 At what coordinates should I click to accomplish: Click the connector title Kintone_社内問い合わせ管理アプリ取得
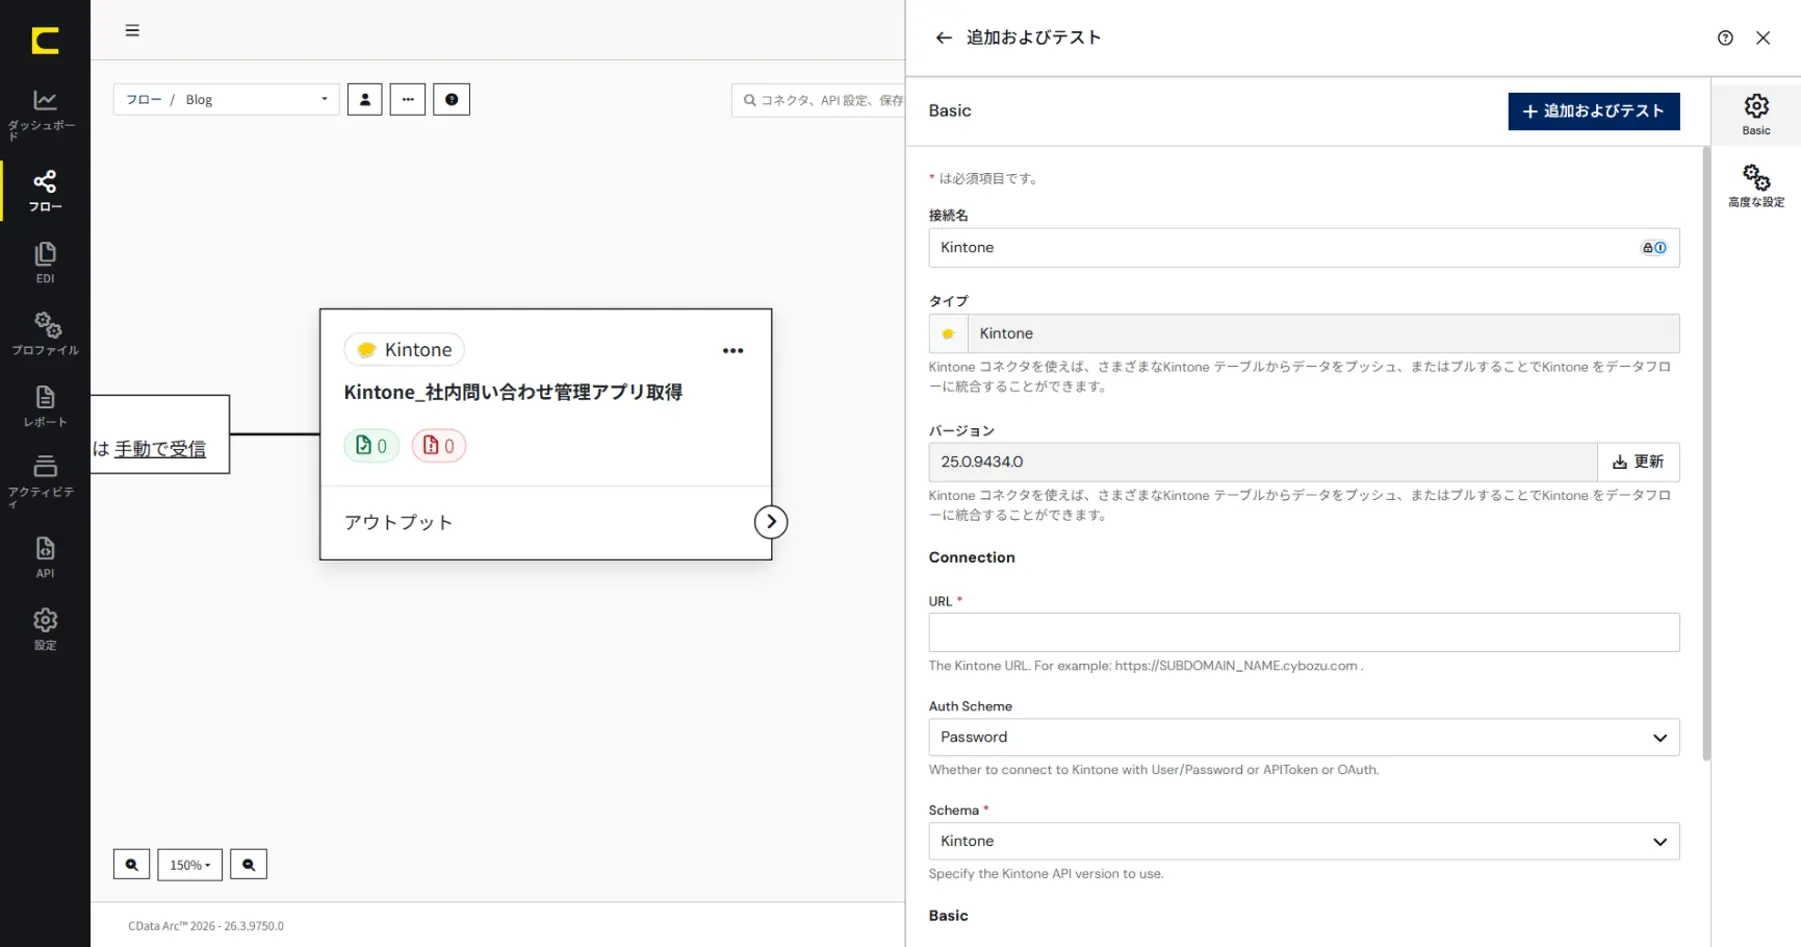[x=513, y=392]
